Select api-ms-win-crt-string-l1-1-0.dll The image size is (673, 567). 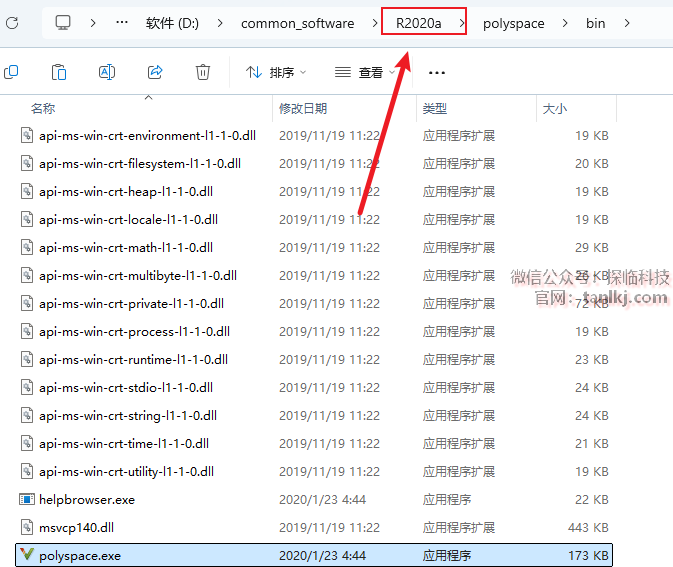click(x=128, y=415)
